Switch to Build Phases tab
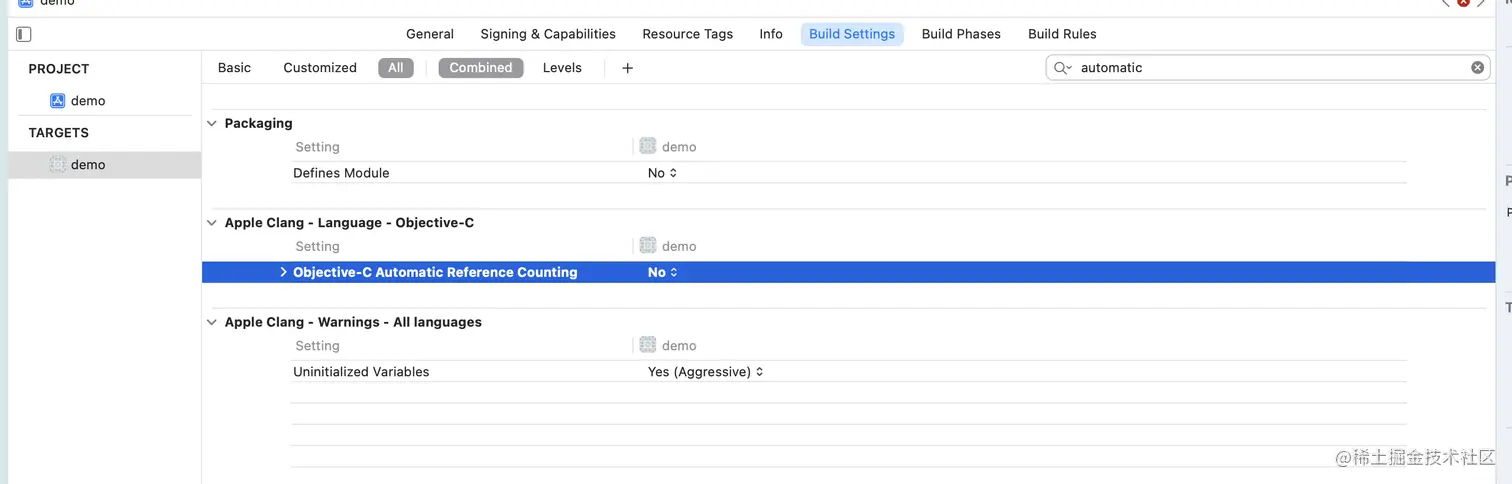This screenshot has width=1512, height=484. (x=961, y=34)
